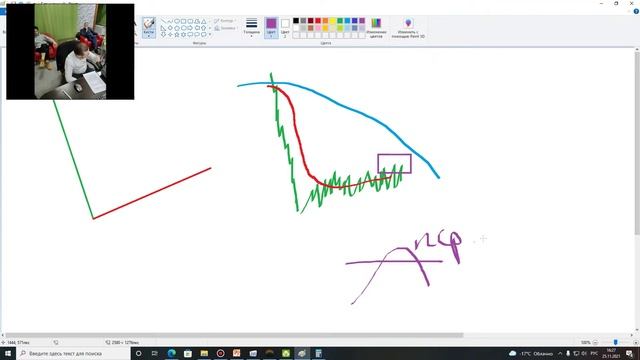Pick the pink color swatch
640x360 pixels.
coord(318,28)
